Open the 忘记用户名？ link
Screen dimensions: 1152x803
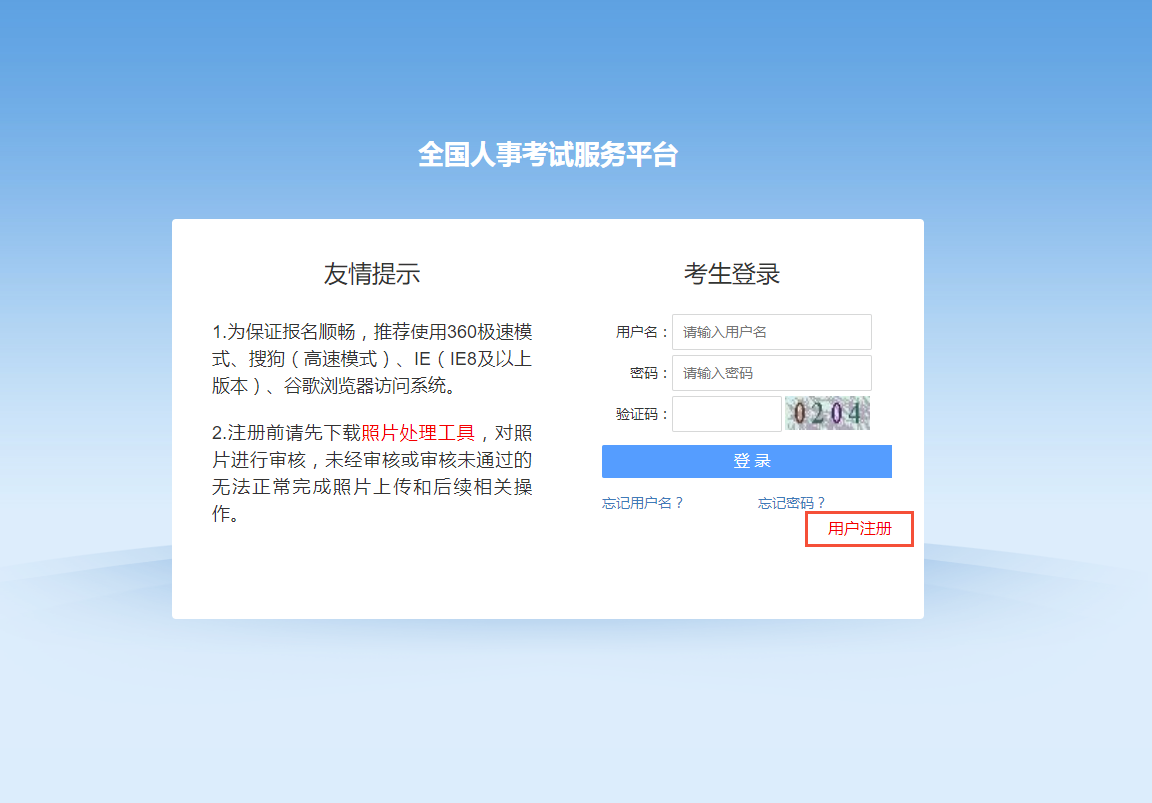click(642, 503)
